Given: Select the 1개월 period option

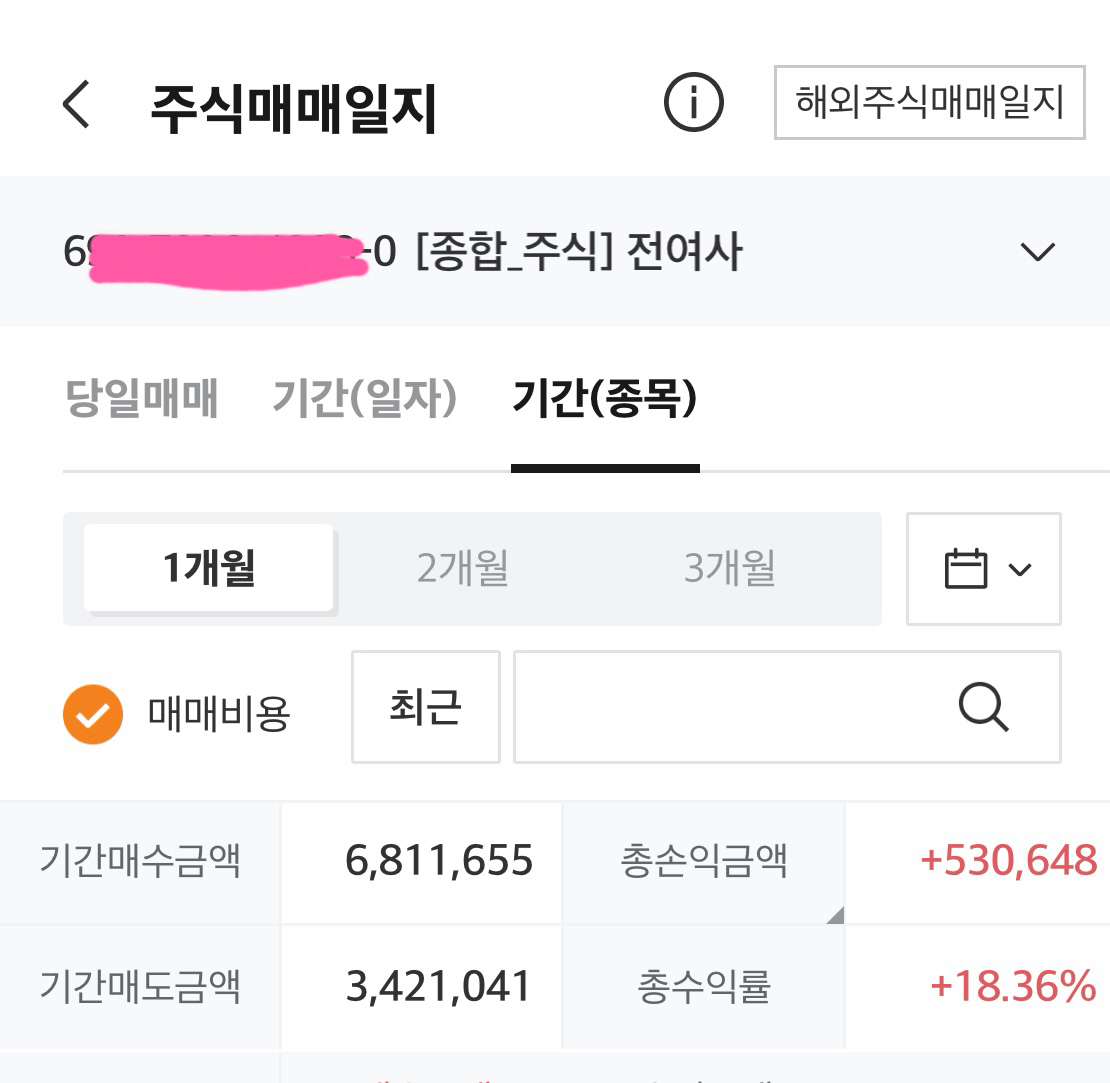Looking at the screenshot, I should point(209,568).
